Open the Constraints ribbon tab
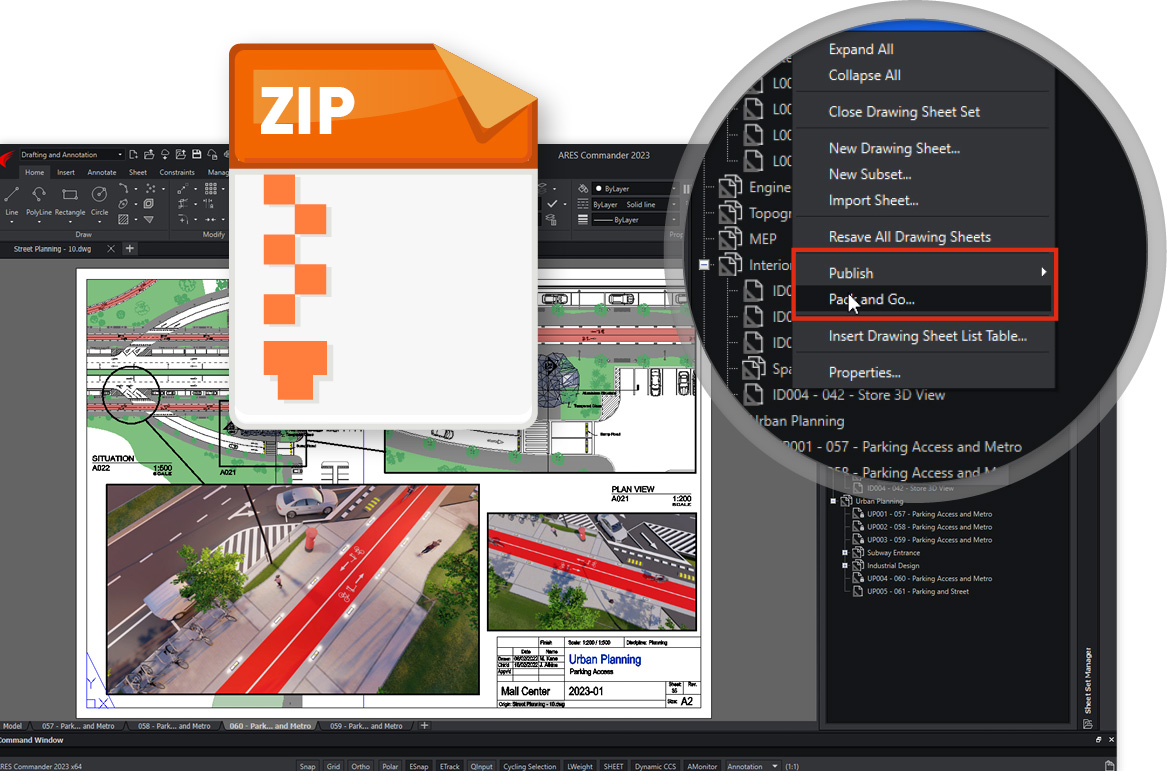 (x=176, y=172)
